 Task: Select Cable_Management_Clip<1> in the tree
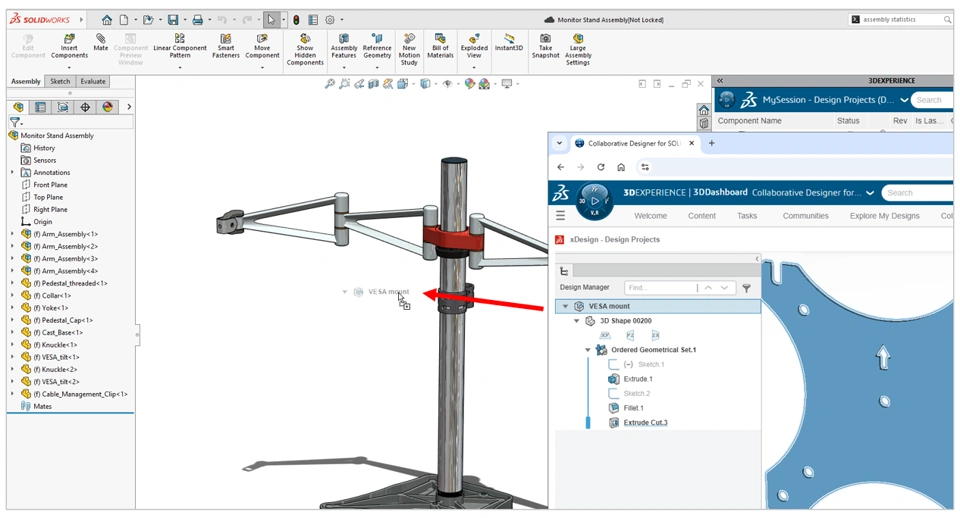pos(80,394)
